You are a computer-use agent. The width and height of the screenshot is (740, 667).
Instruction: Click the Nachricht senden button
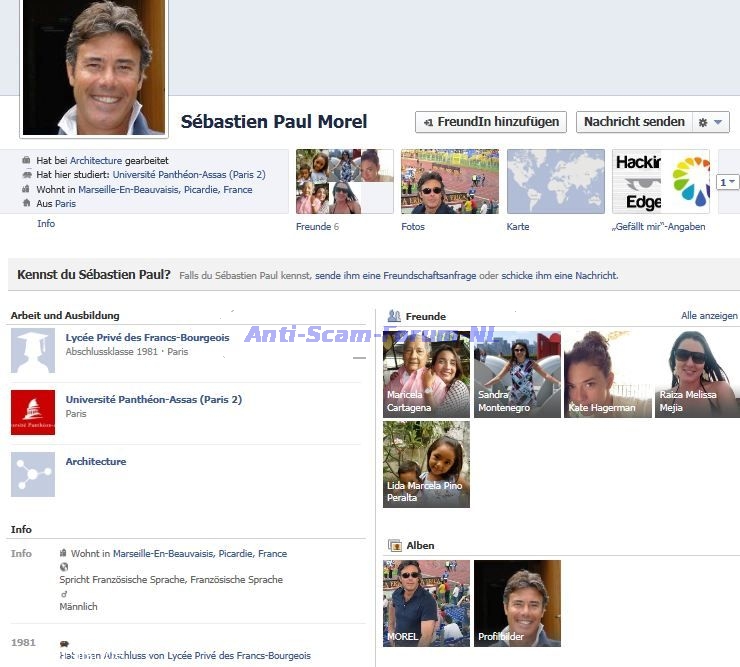634,122
